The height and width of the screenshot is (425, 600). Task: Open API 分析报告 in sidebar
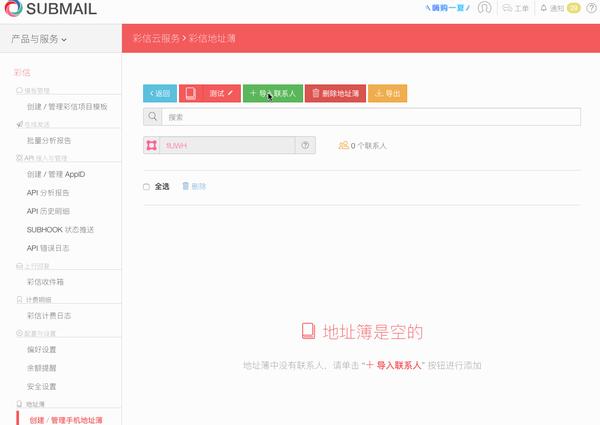coord(48,193)
